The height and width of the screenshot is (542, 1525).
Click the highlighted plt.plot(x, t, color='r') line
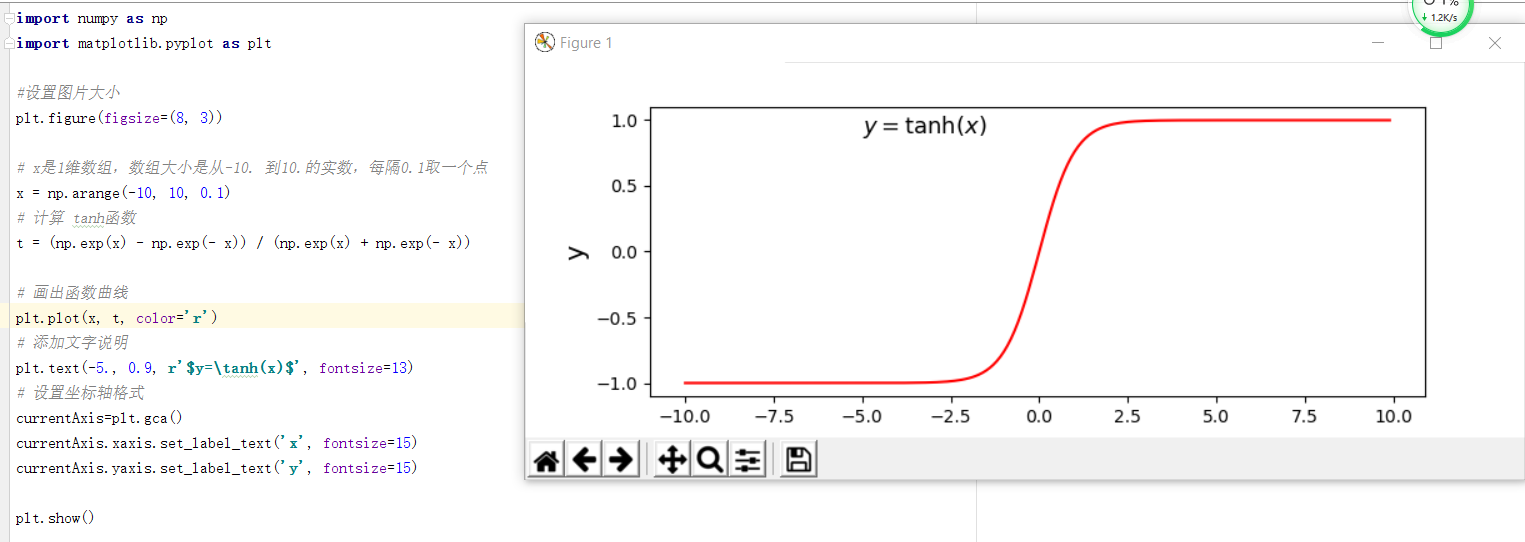click(117, 318)
